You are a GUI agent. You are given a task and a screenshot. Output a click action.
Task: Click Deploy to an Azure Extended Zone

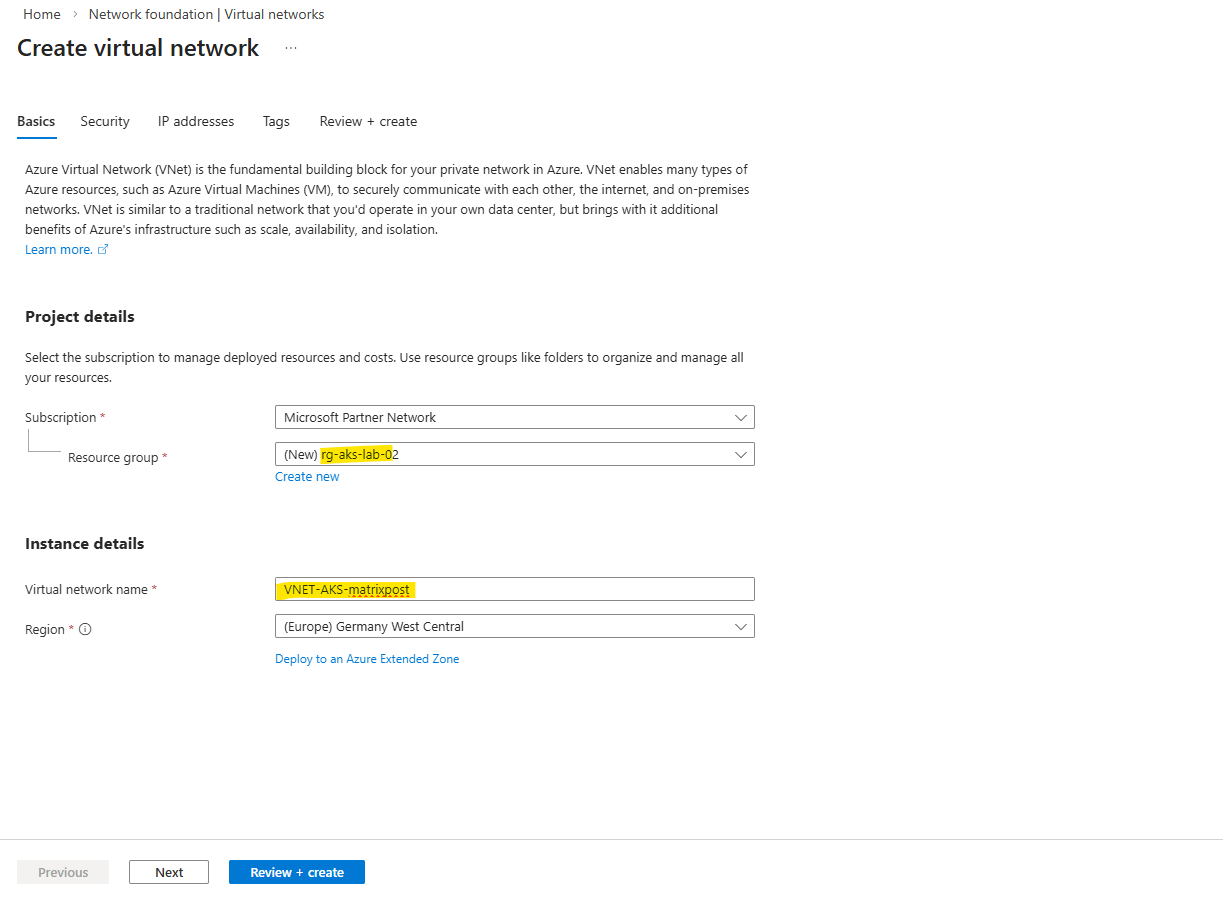(367, 659)
